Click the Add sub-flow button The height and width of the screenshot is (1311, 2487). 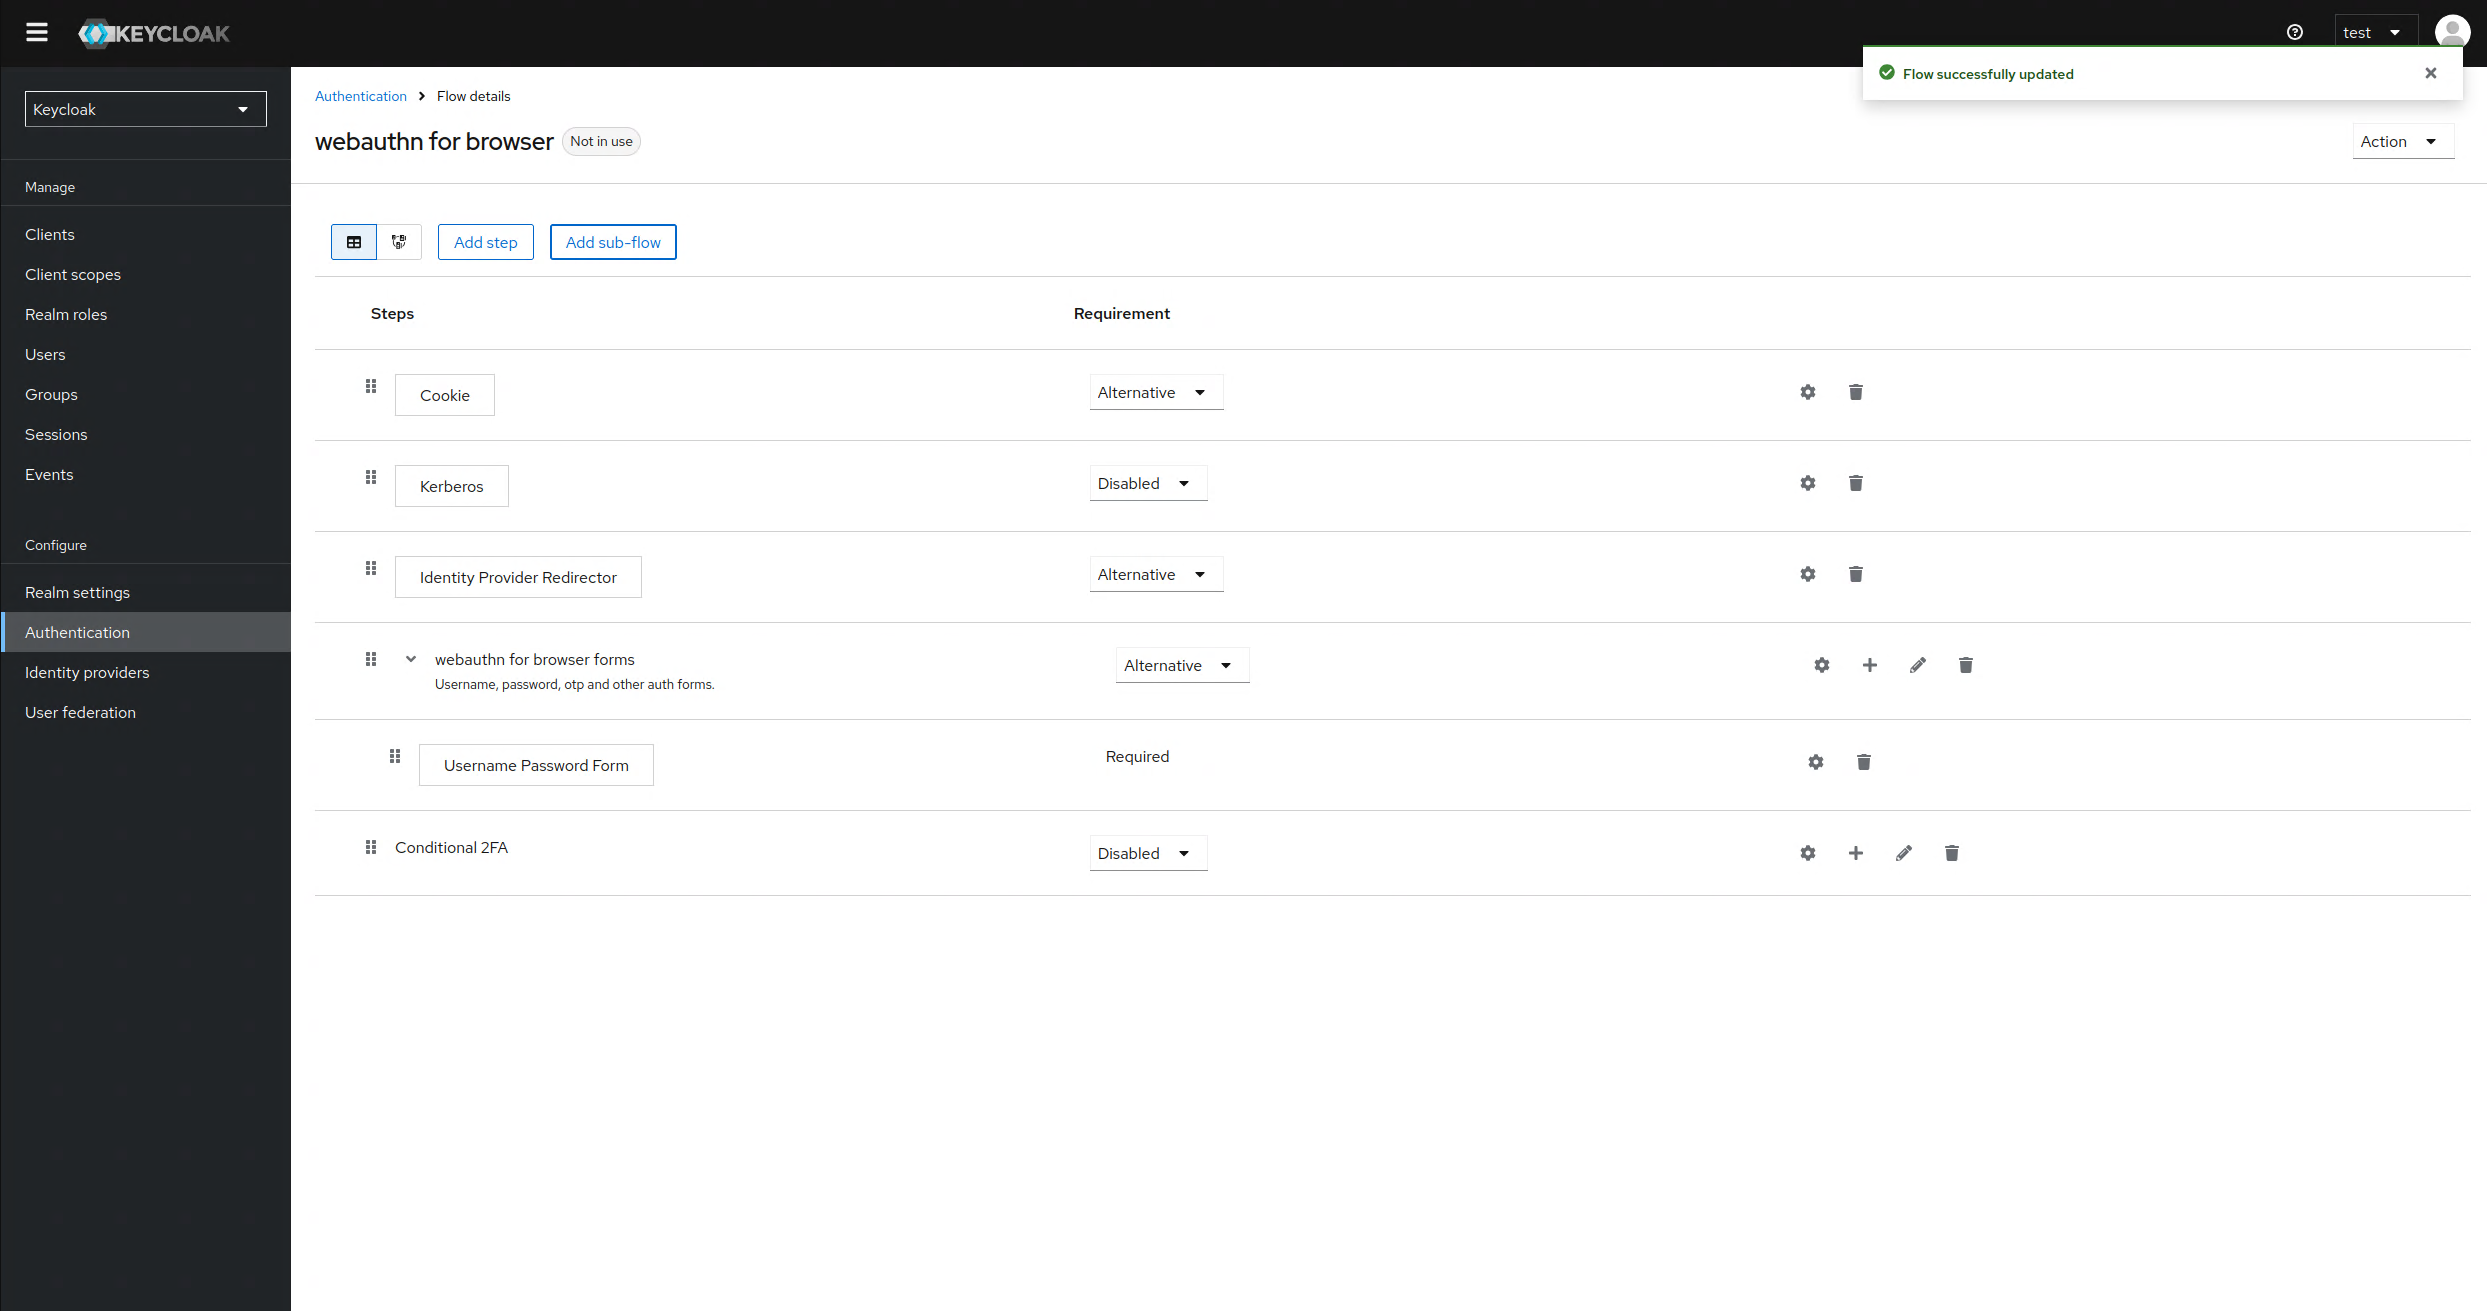(x=613, y=242)
